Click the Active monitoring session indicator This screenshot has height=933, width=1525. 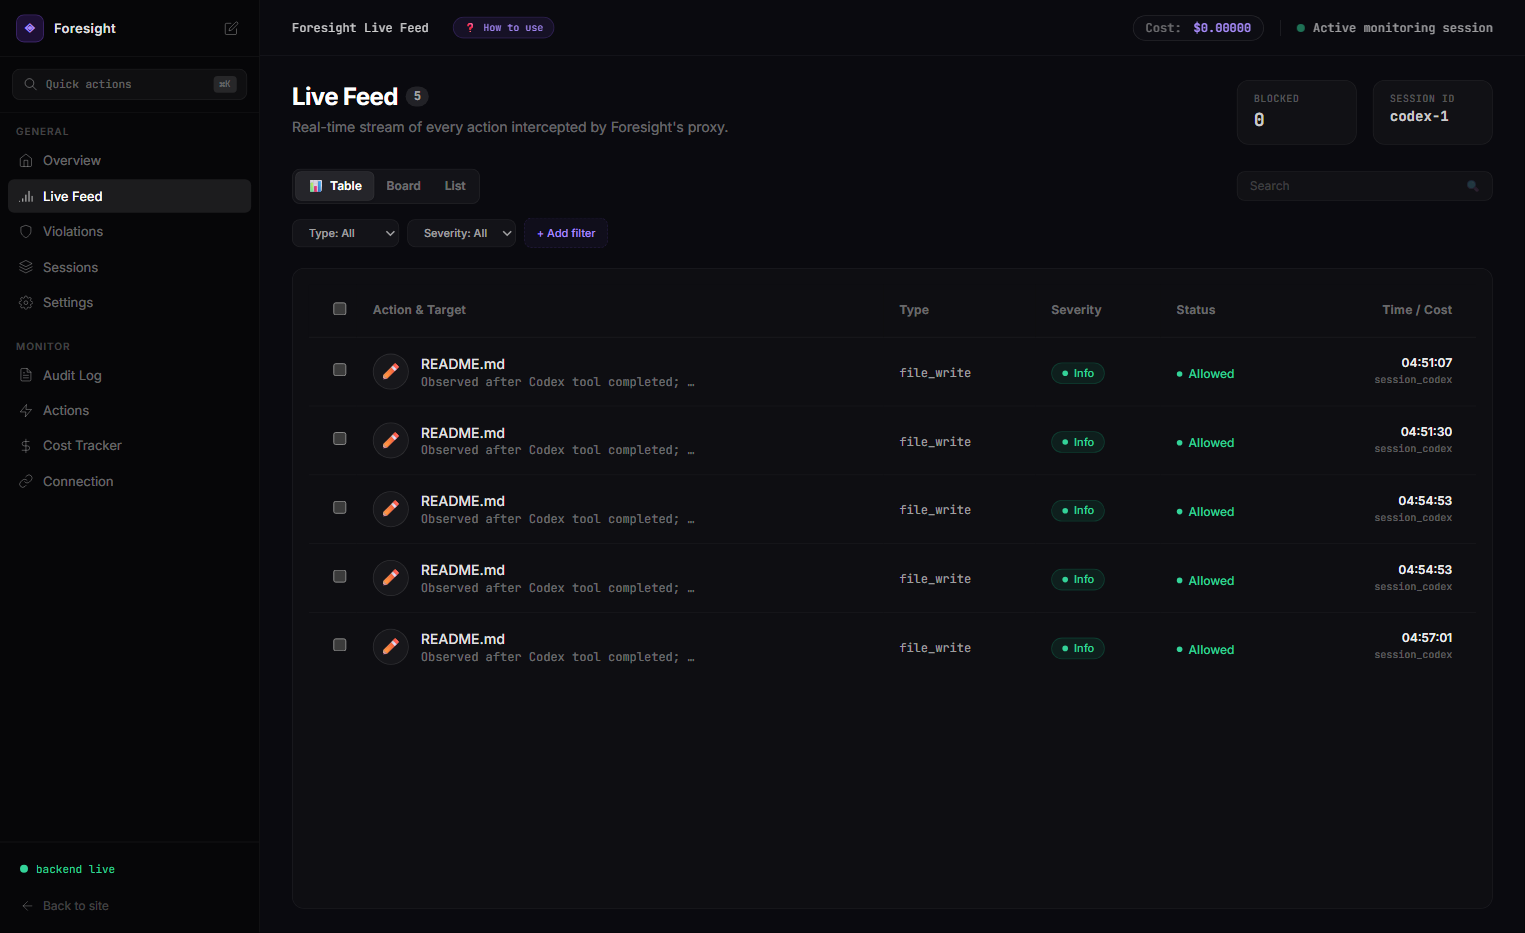pos(1395,28)
